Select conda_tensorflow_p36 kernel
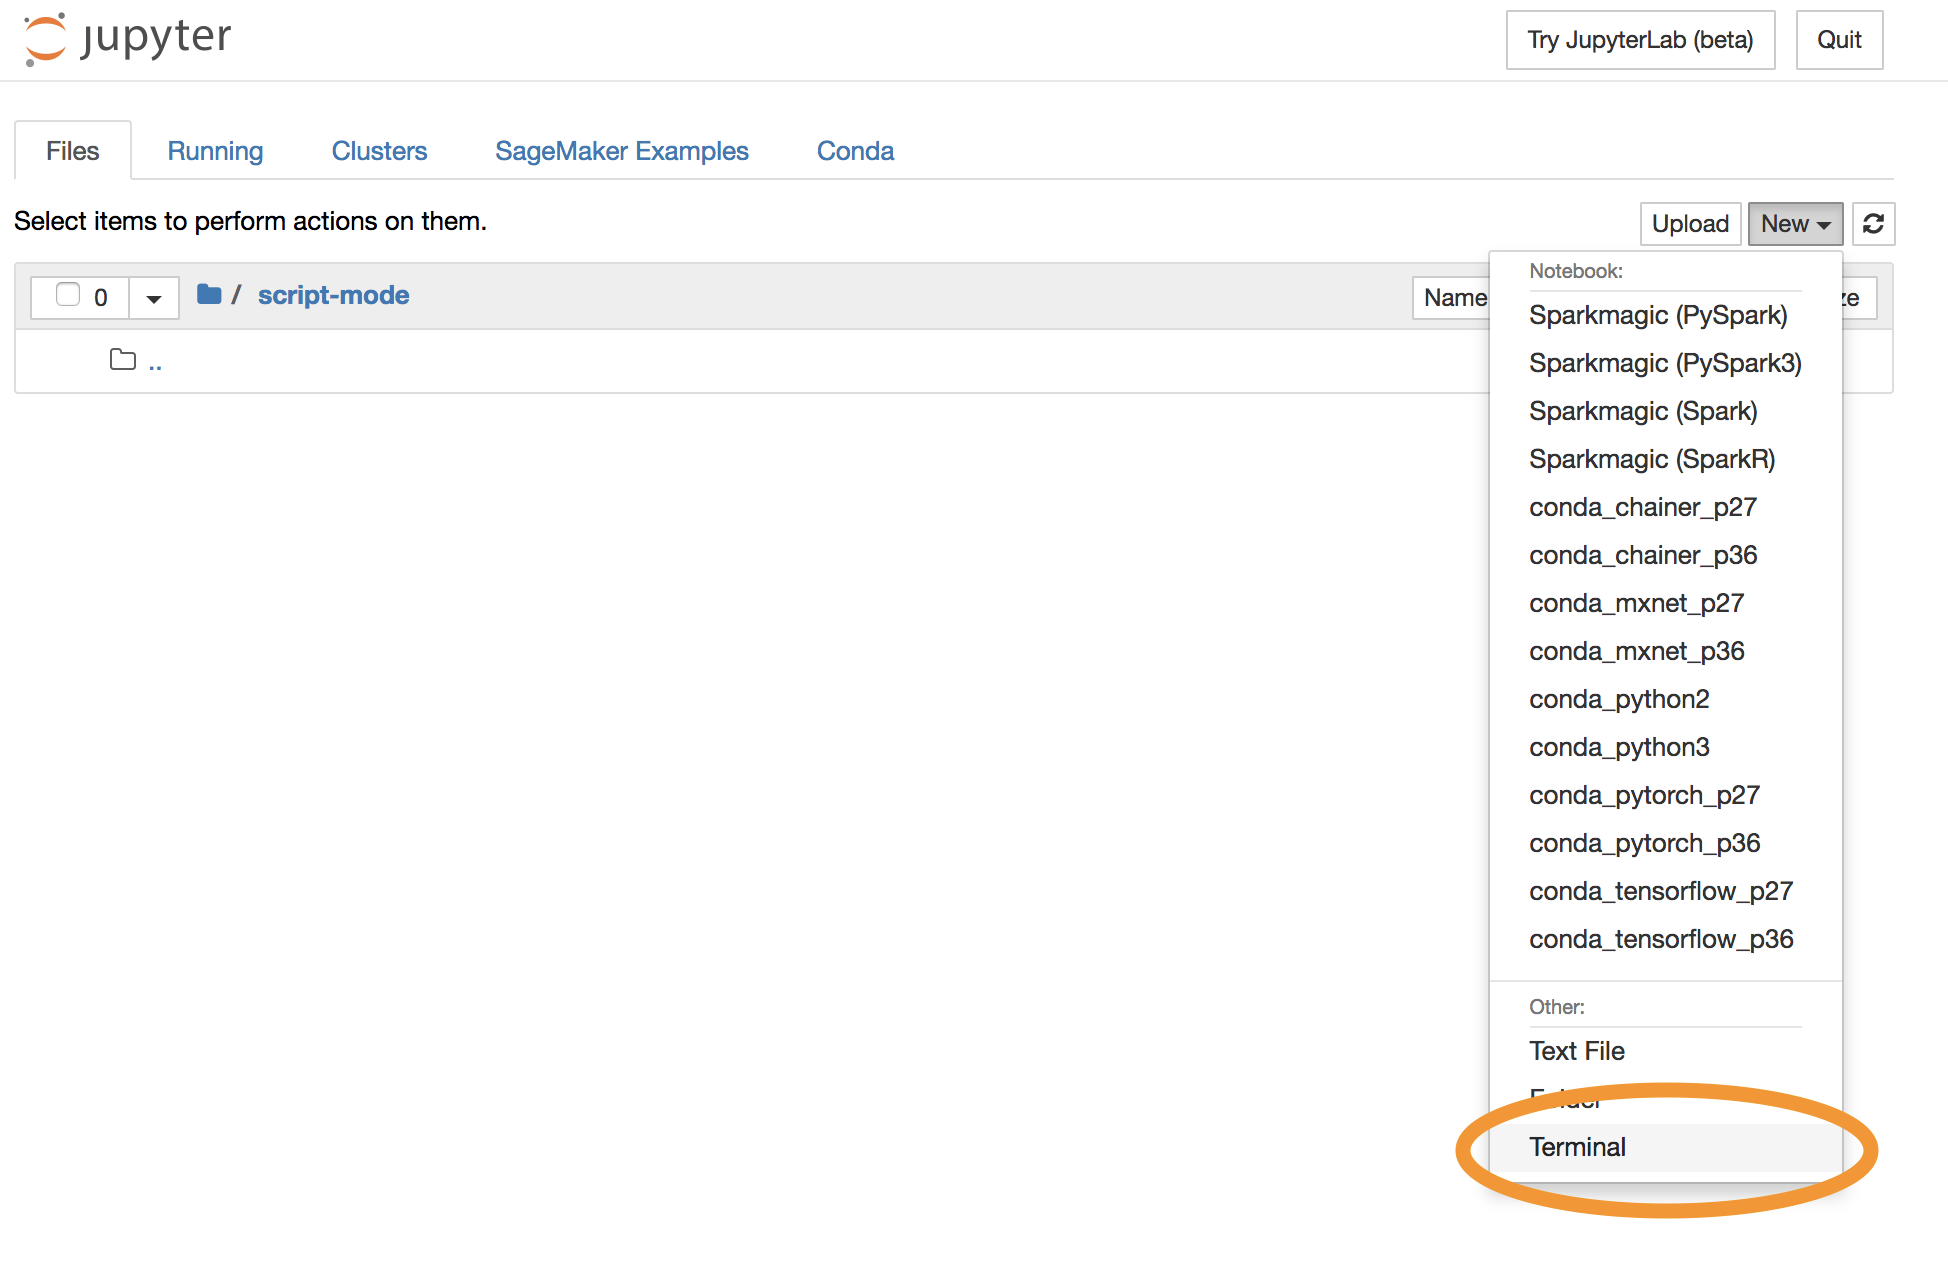The width and height of the screenshot is (1948, 1268). (x=1665, y=939)
